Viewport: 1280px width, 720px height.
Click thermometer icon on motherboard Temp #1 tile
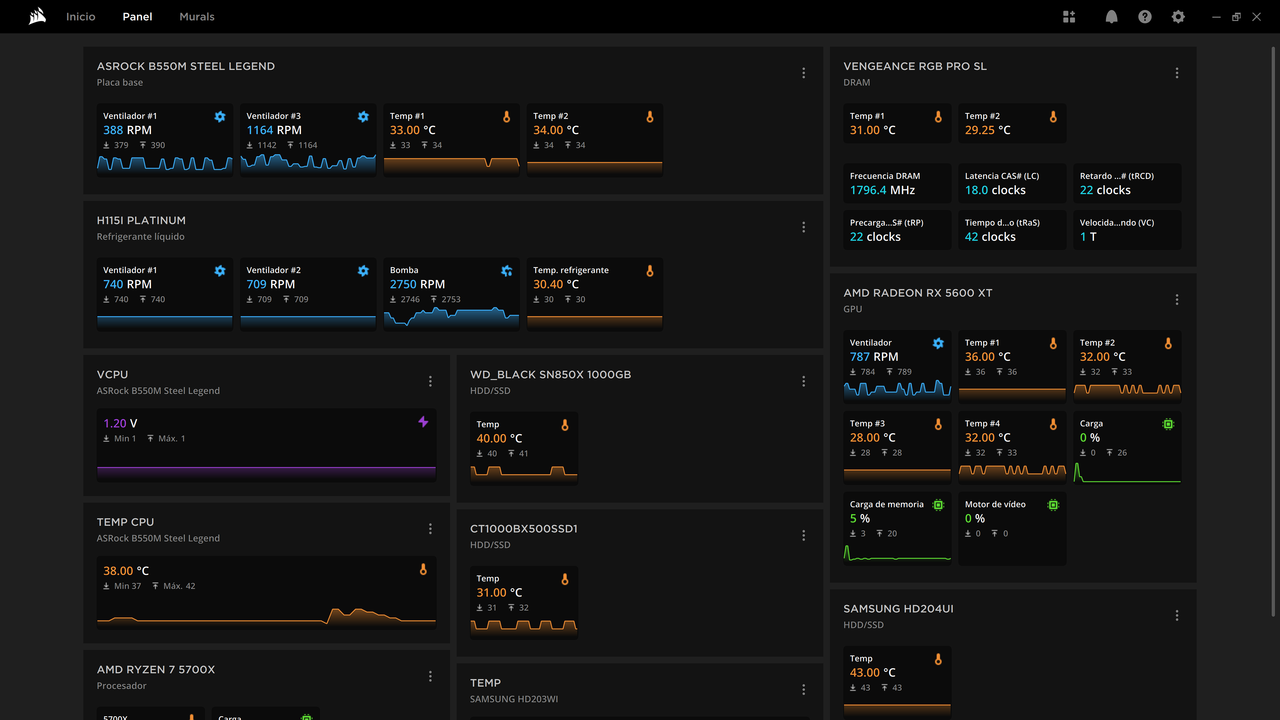pos(506,117)
